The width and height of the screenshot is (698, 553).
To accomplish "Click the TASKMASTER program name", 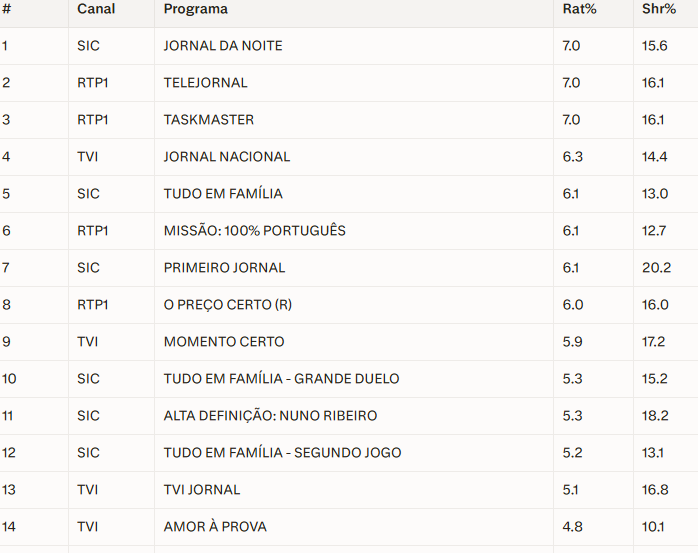I will (209, 120).
